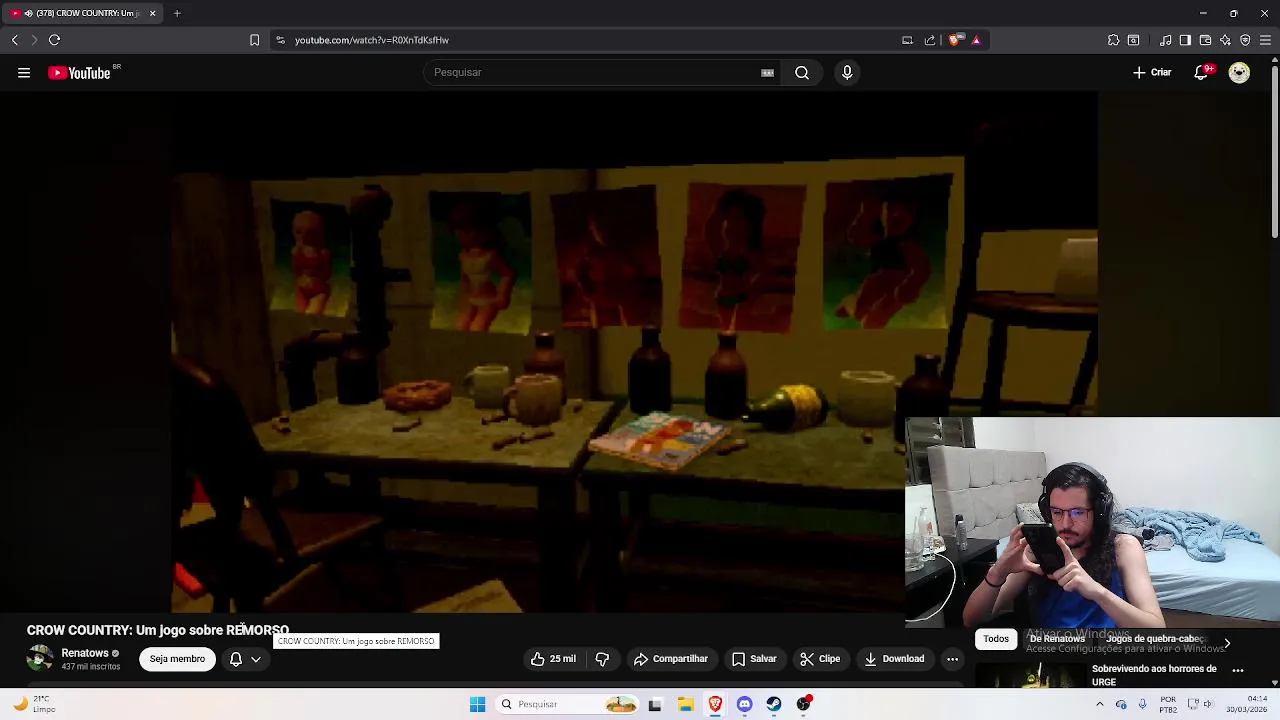Open File Explorer from taskbar
The image size is (1280, 720).
click(685, 704)
